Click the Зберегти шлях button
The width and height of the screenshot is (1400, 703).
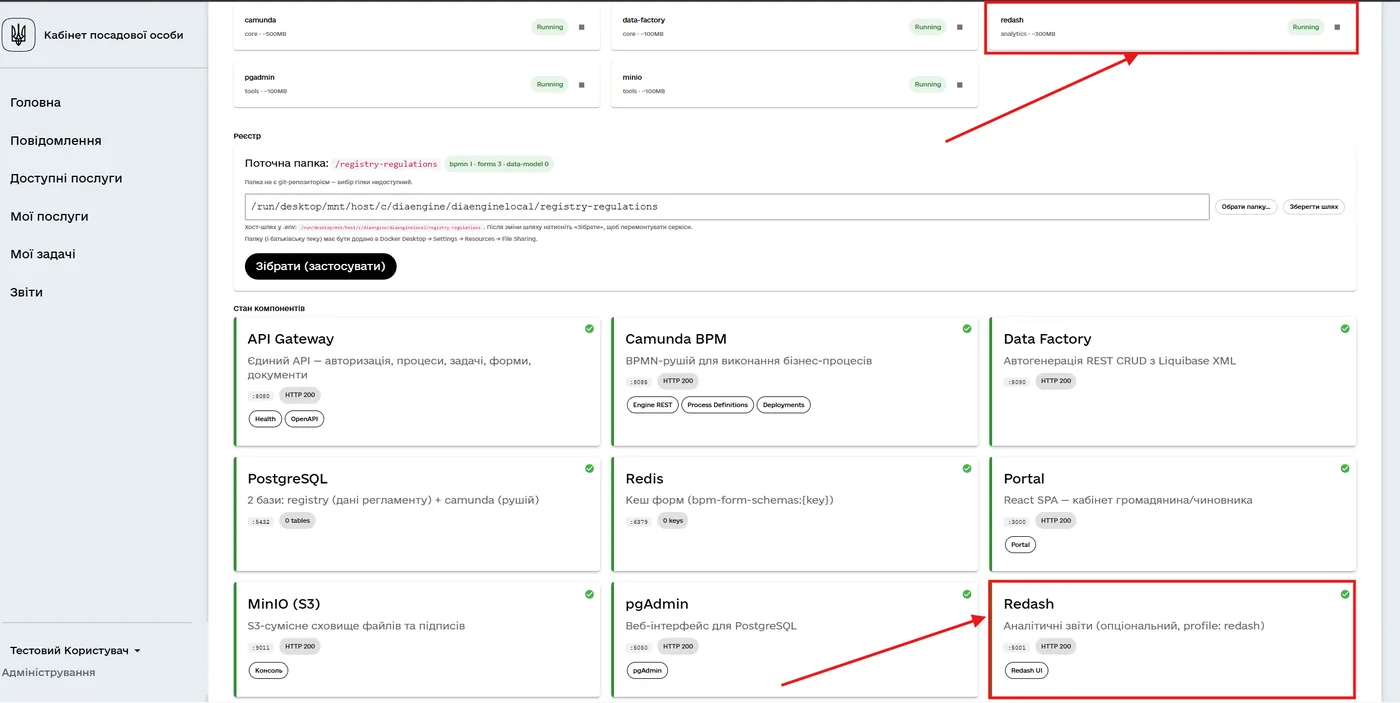[x=1314, y=207]
